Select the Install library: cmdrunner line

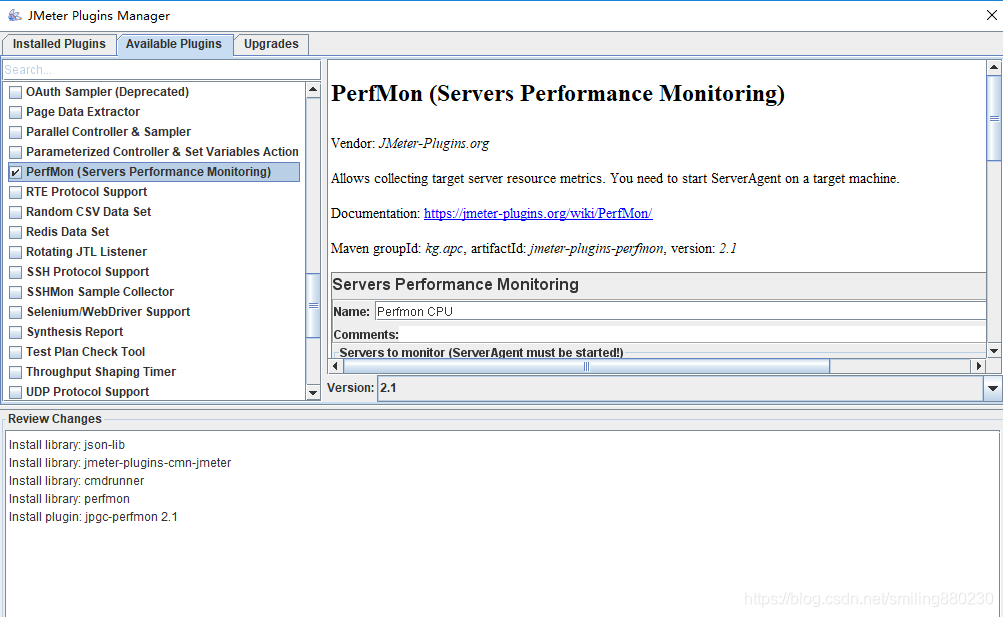(77, 480)
